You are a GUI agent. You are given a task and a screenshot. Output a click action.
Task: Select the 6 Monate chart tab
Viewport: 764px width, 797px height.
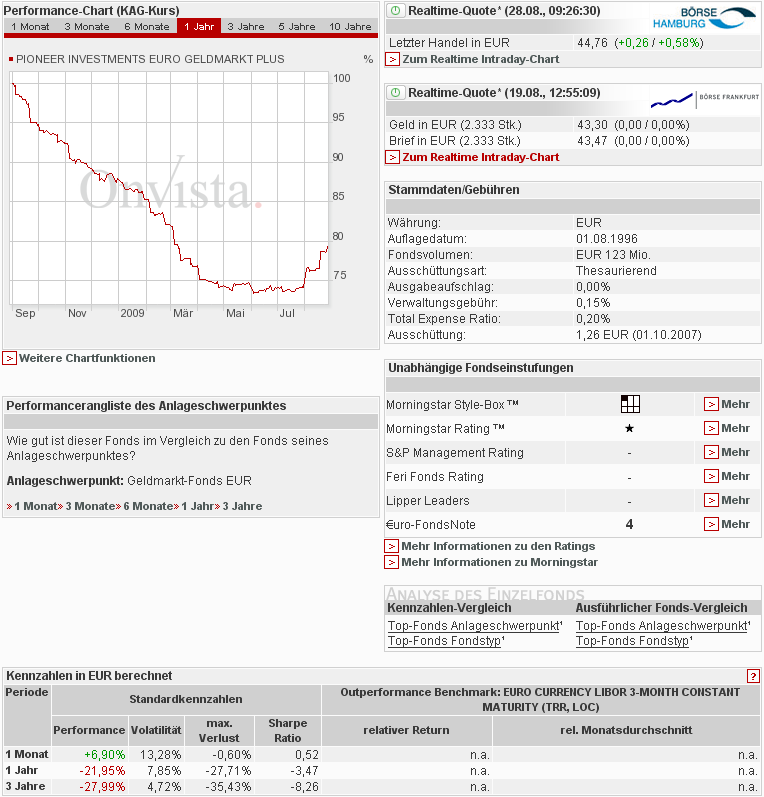coord(147,26)
